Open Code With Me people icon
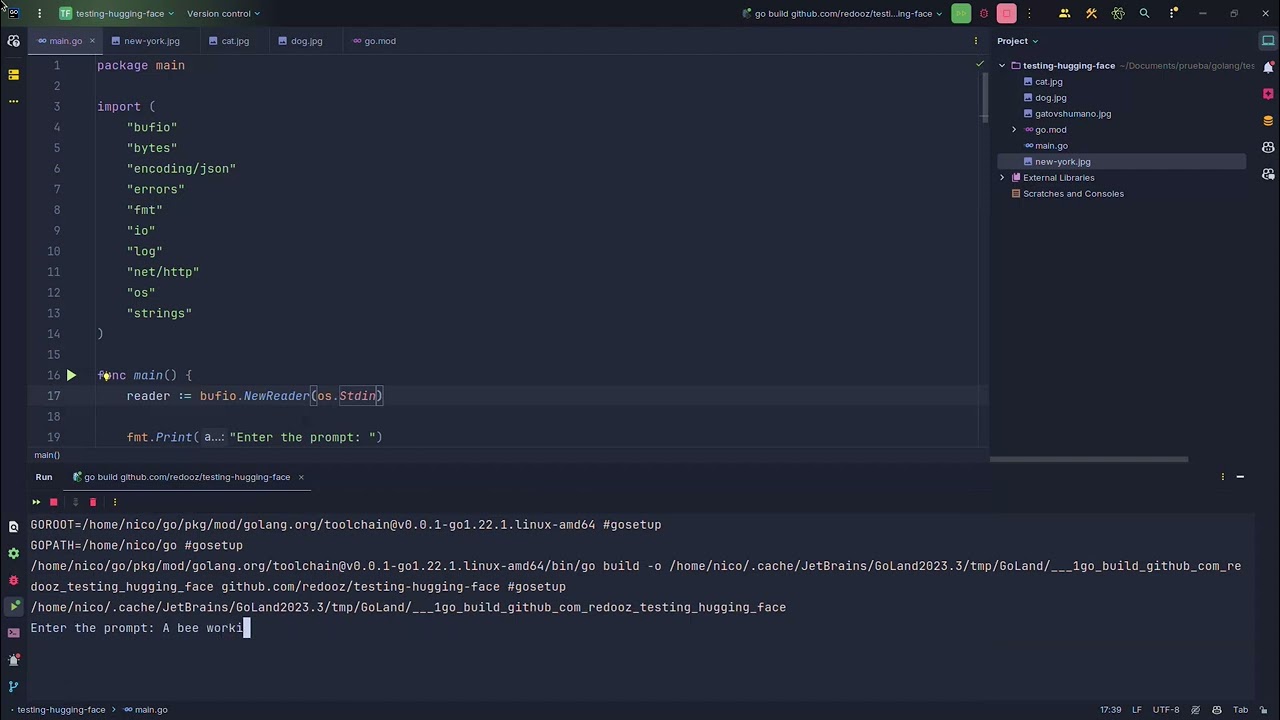 (1064, 13)
